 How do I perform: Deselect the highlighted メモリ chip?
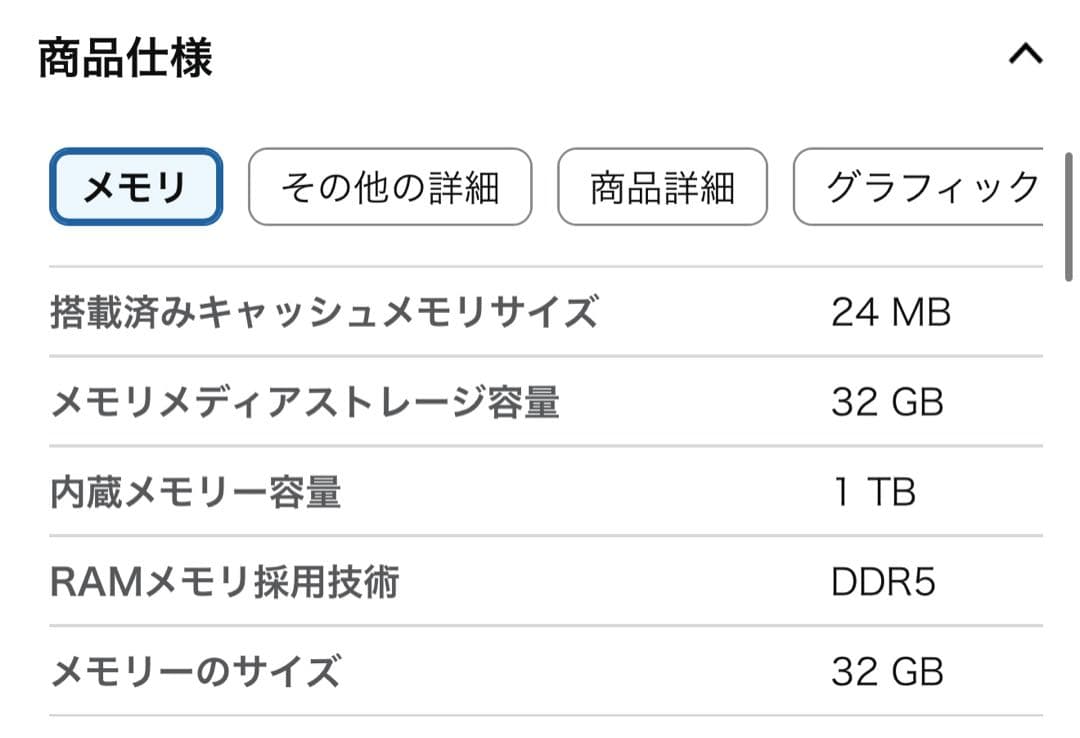click(134, 186)
